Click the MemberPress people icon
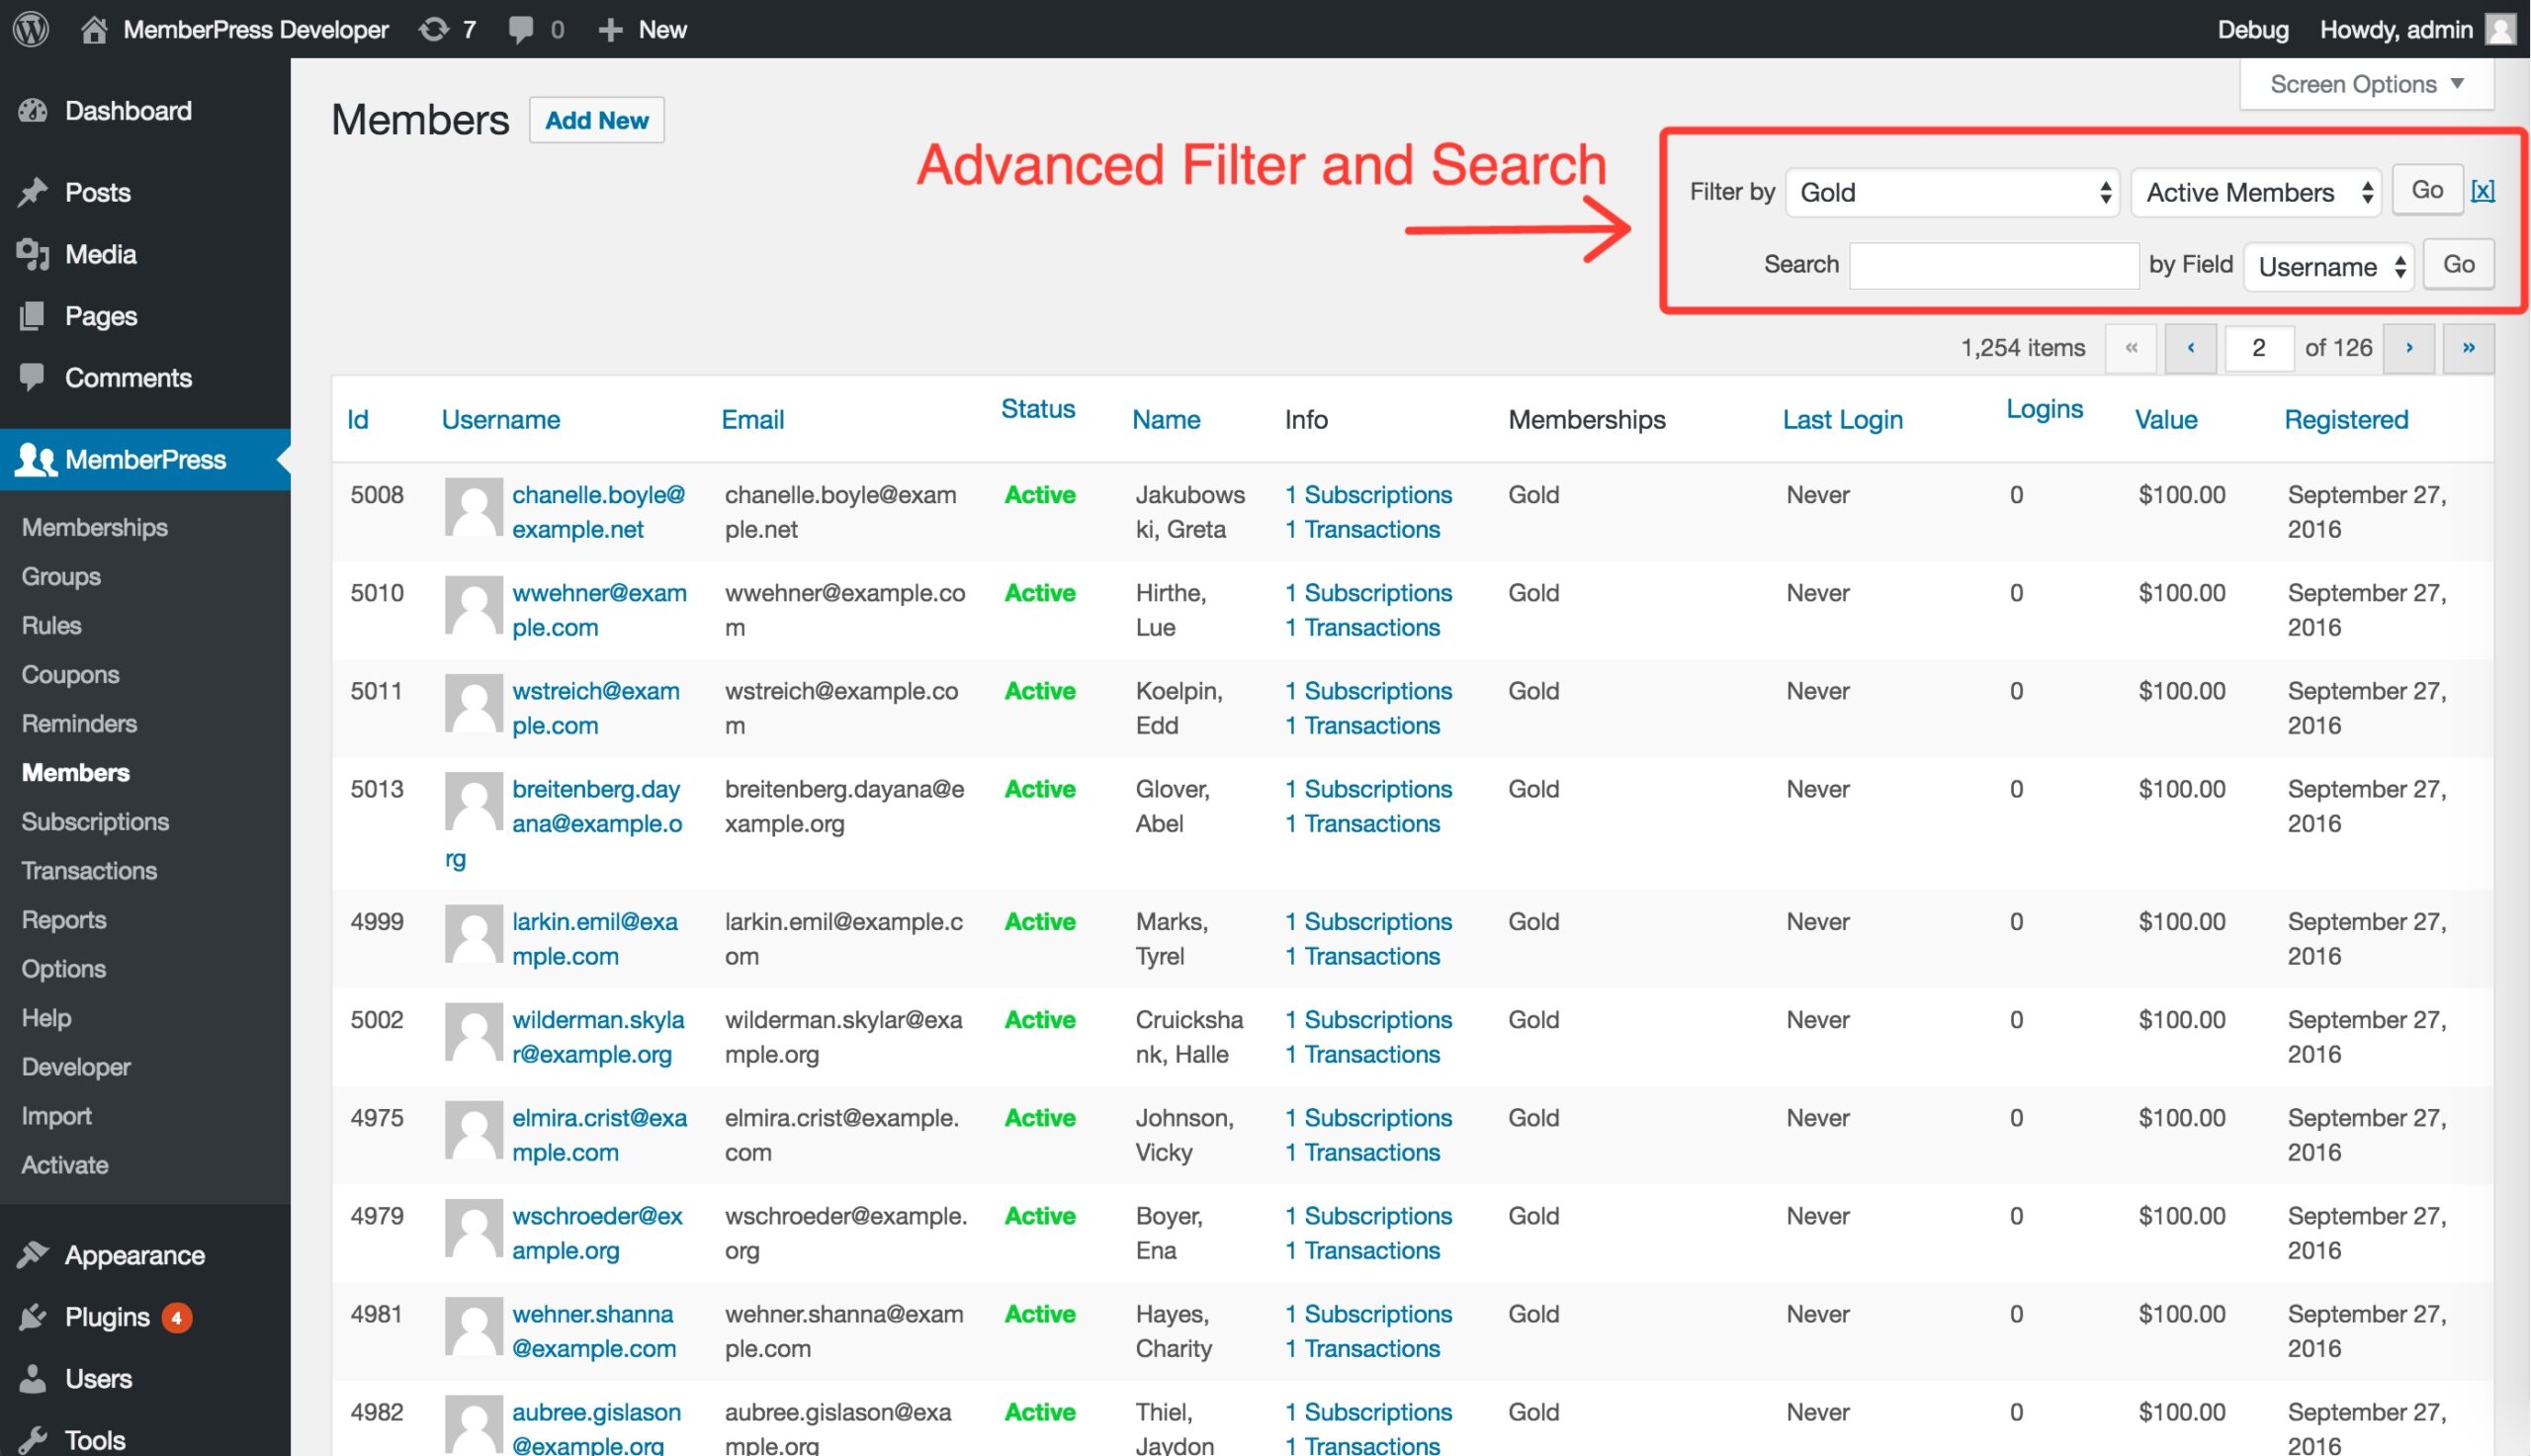The width and height of the screenshot is (2531, 1456). point(36,460)
